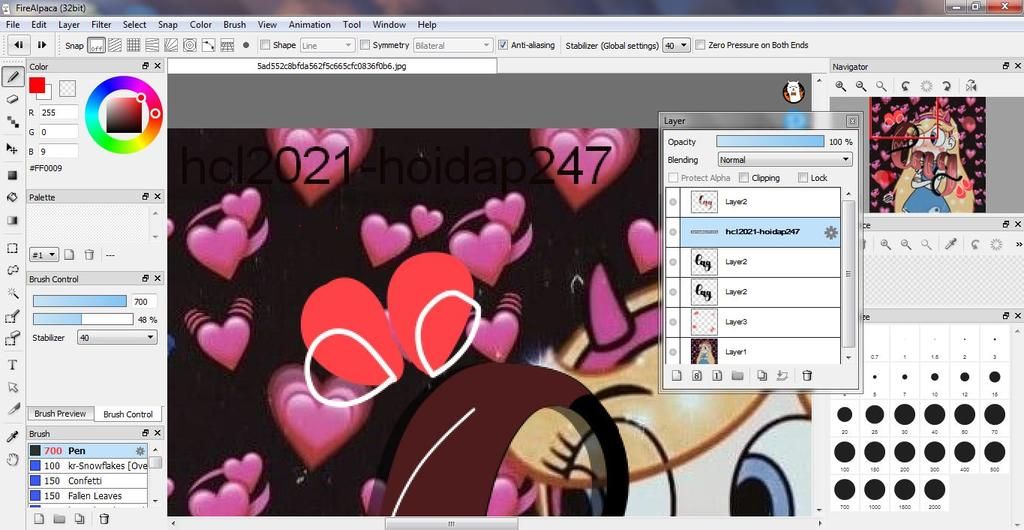Open the Window menu
The width and height of the screenshot is (1024, 530).
(389, 25)
